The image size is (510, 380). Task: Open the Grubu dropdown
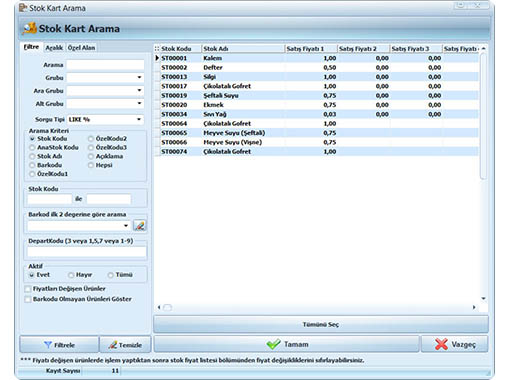point(139,77)
